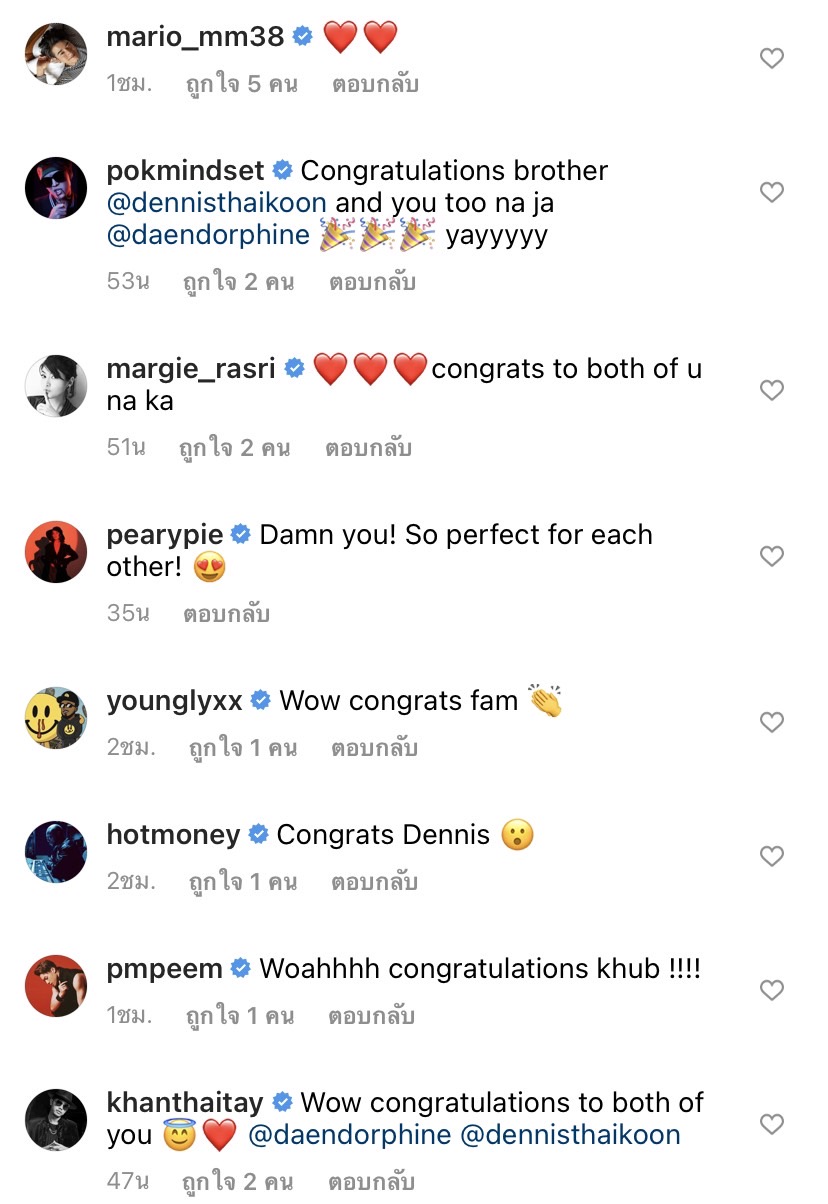Like pmpeem's congratulations comment
Viewport: 828px width, 1204px height.
click(x=771, y=990)
